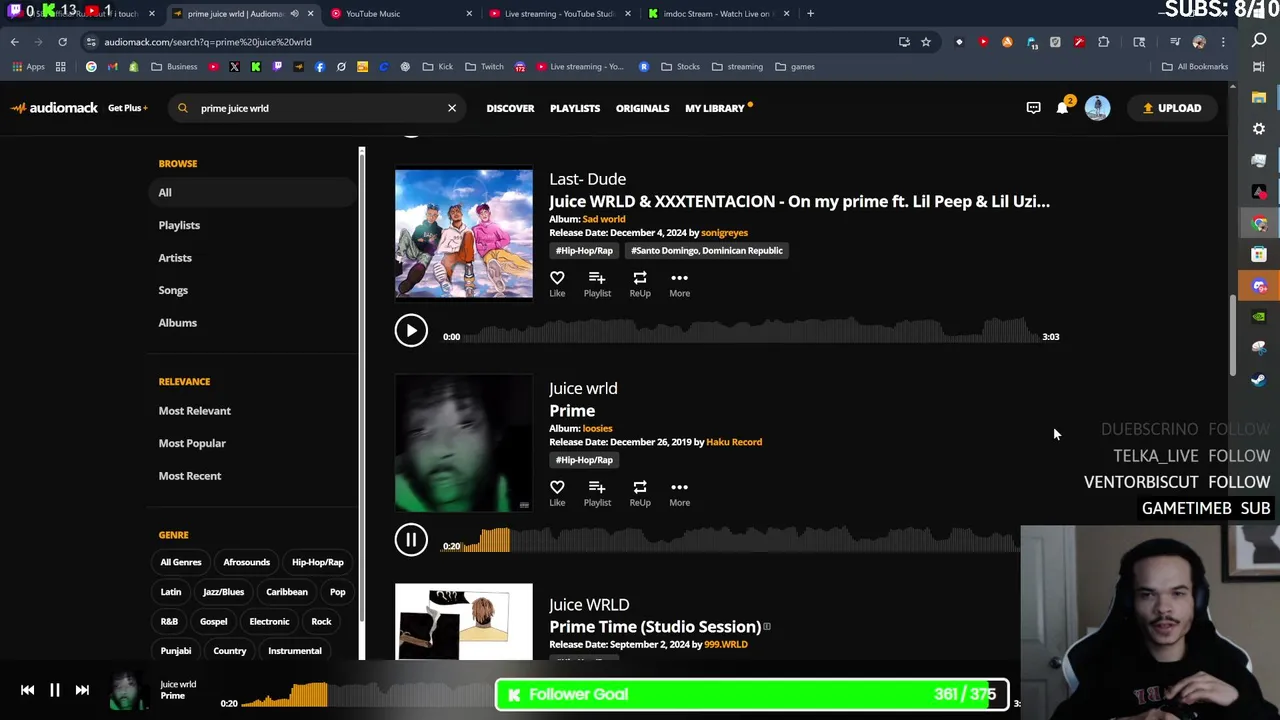Open uploader sonigreyes profile

(724, 233)
